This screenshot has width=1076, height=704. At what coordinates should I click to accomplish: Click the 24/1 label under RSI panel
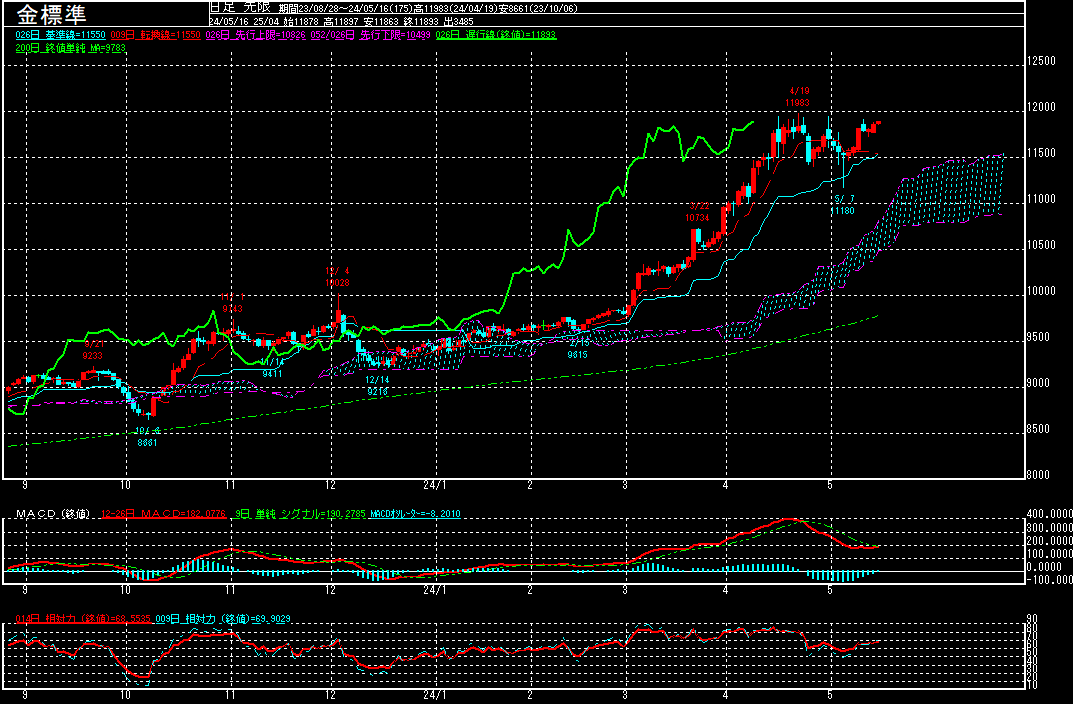tap(434, 695)
